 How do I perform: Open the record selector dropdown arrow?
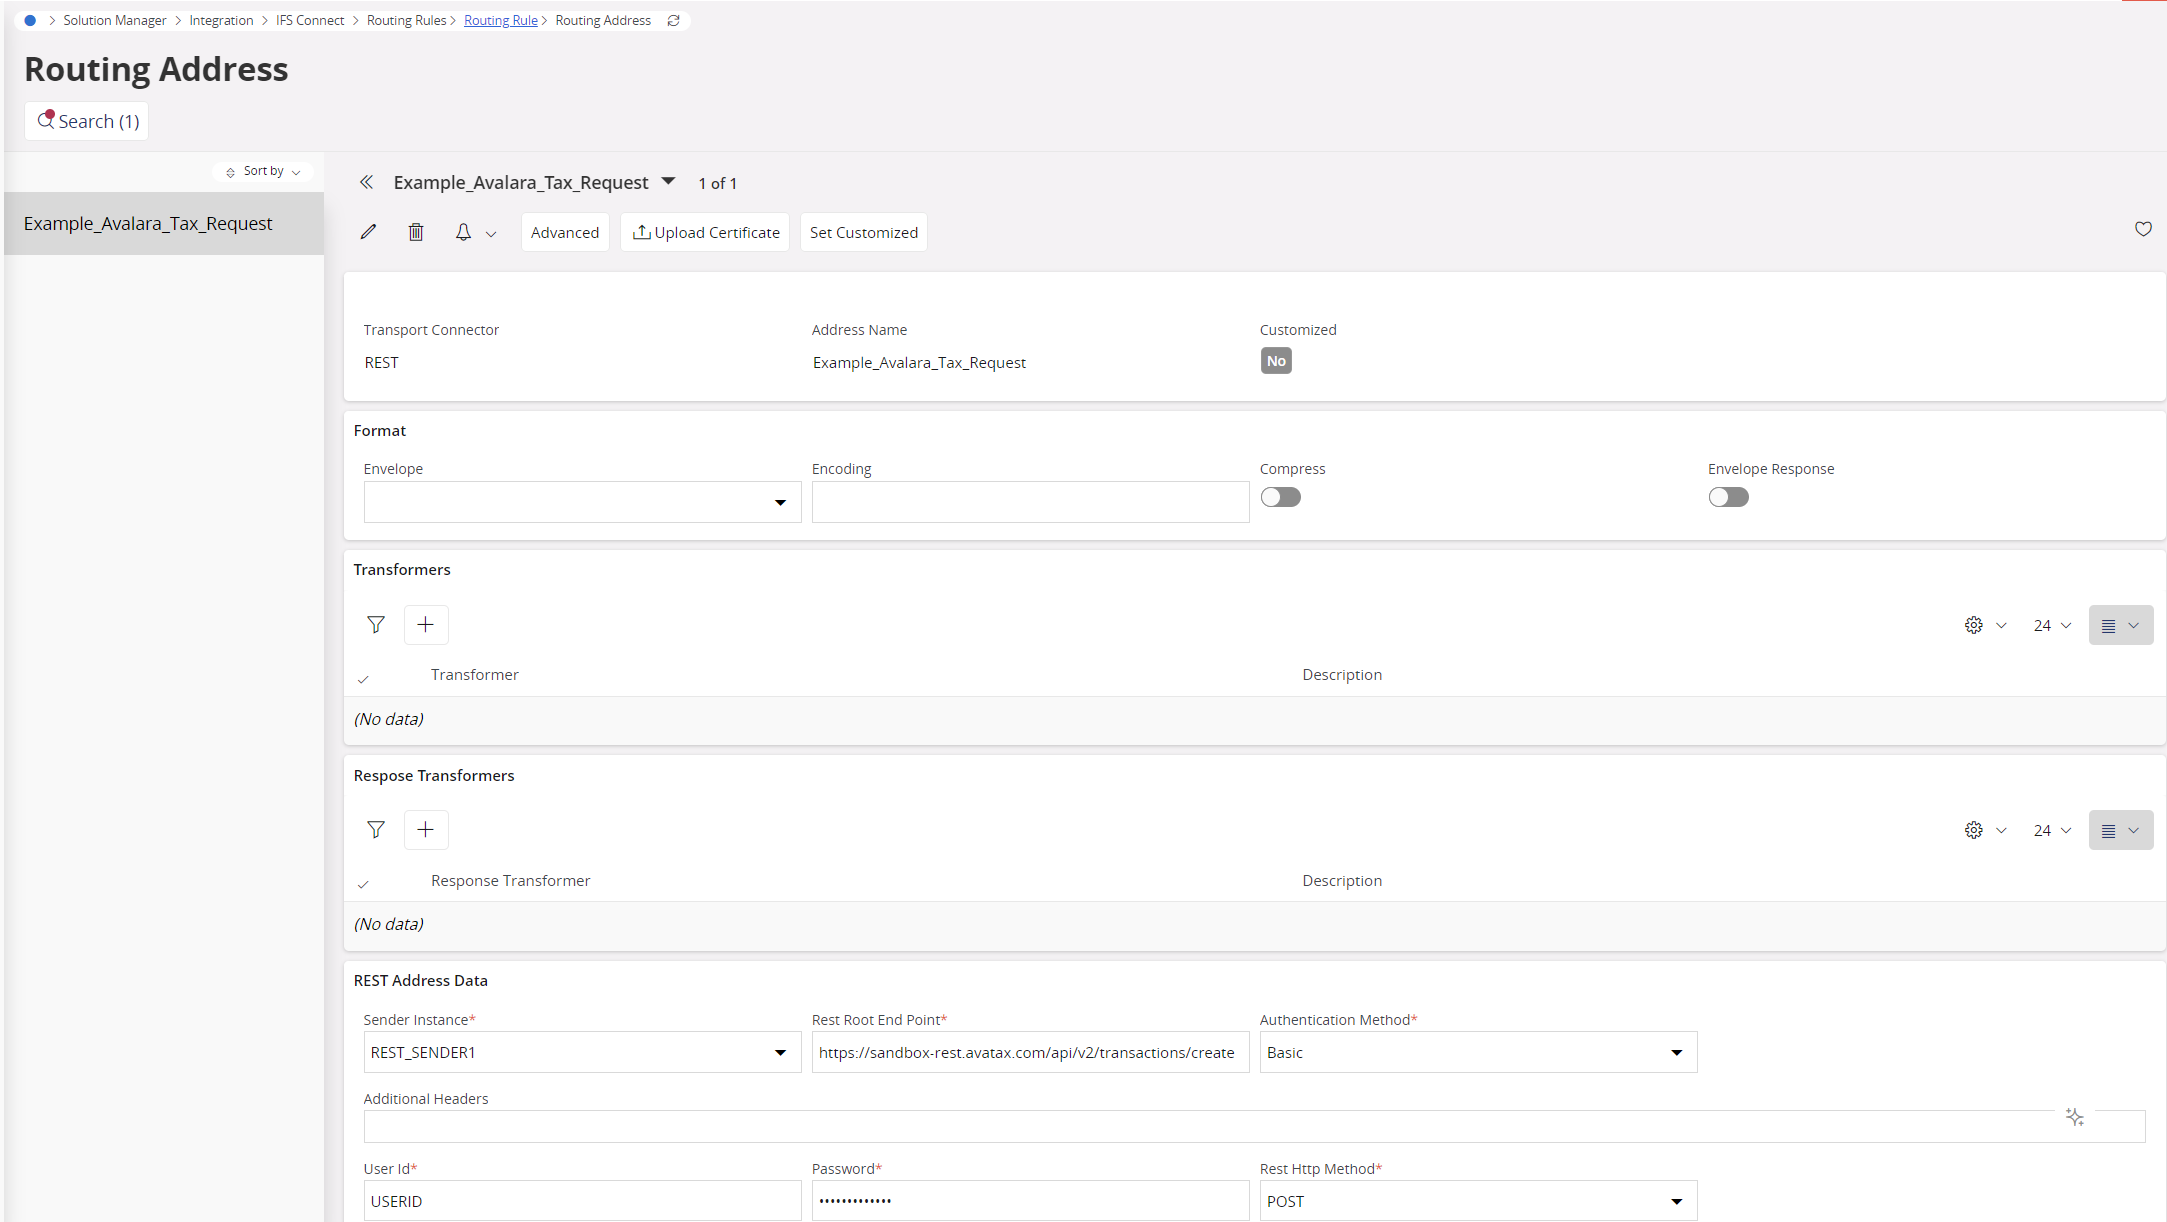click(x=669, y=181)
